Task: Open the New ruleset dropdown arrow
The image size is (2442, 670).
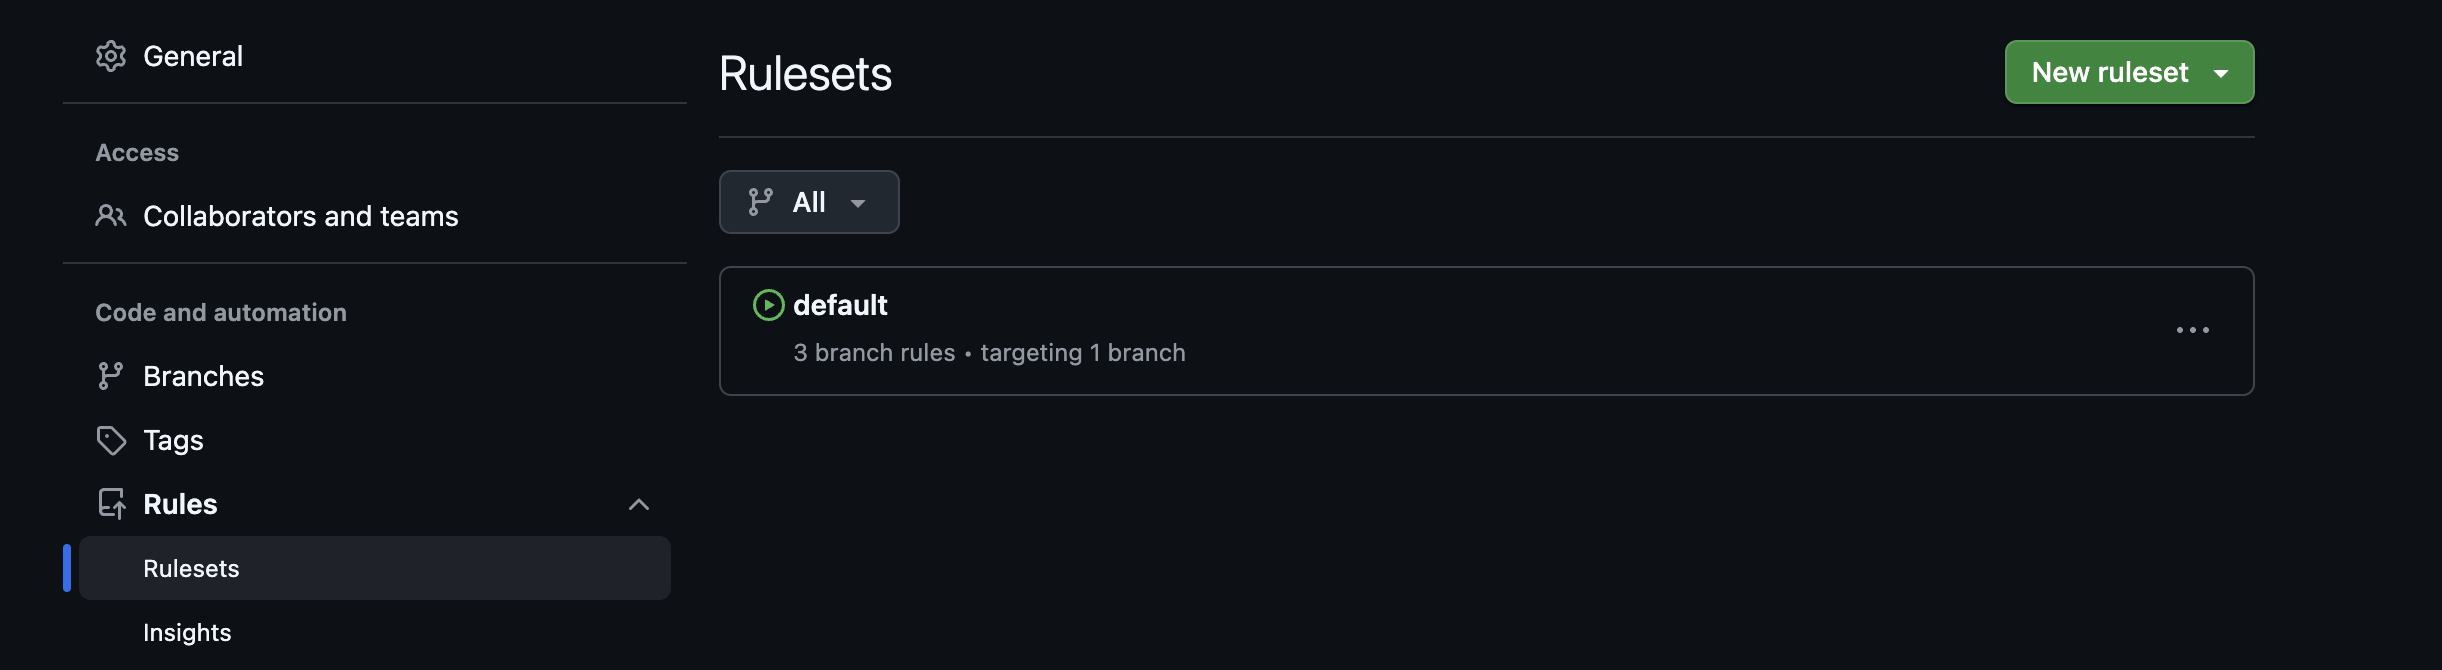Action: [x=2221, y=73]
